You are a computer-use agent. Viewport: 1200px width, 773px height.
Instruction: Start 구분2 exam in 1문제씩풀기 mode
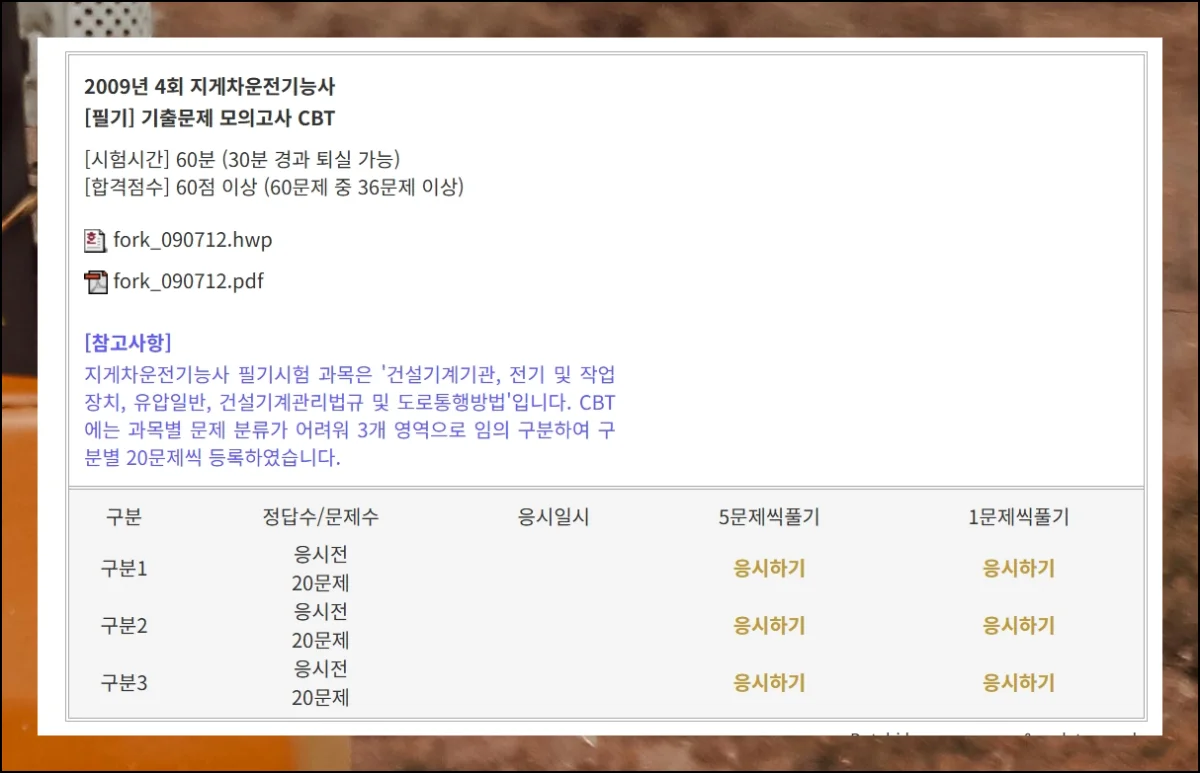[1018, 626]
